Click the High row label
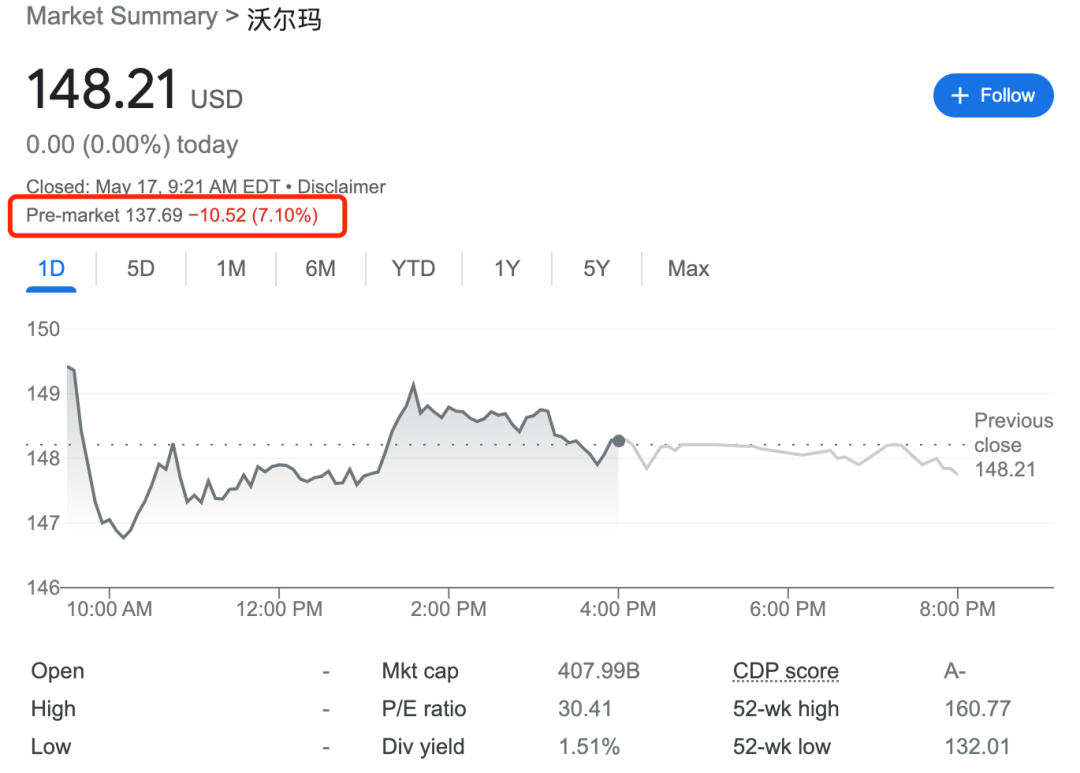 53,708
